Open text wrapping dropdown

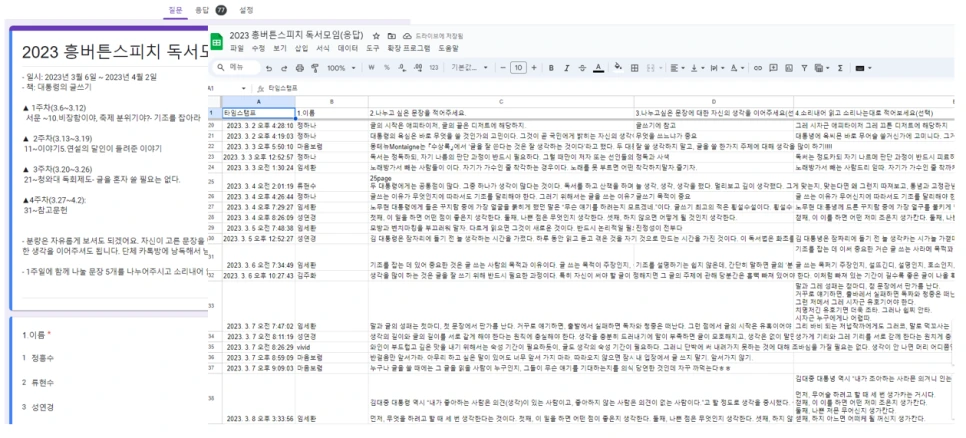718,68
